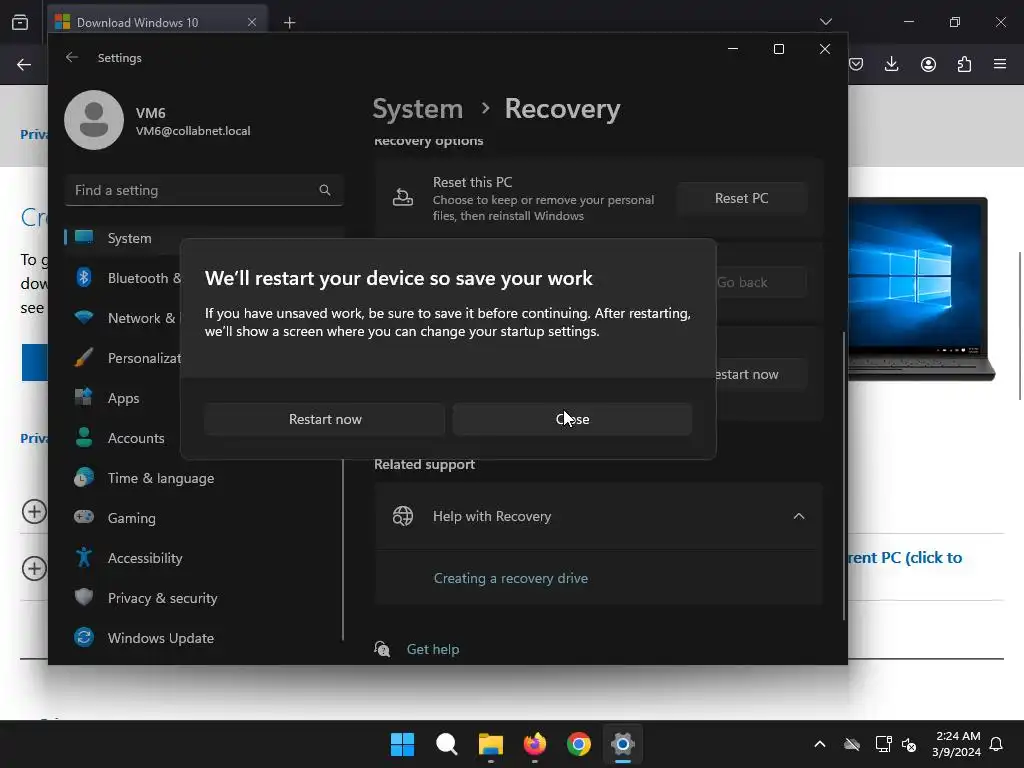Click the Apps icon in the sidebar
The width and height of the screenshot is (1024, 768).
tap(84, 397)
